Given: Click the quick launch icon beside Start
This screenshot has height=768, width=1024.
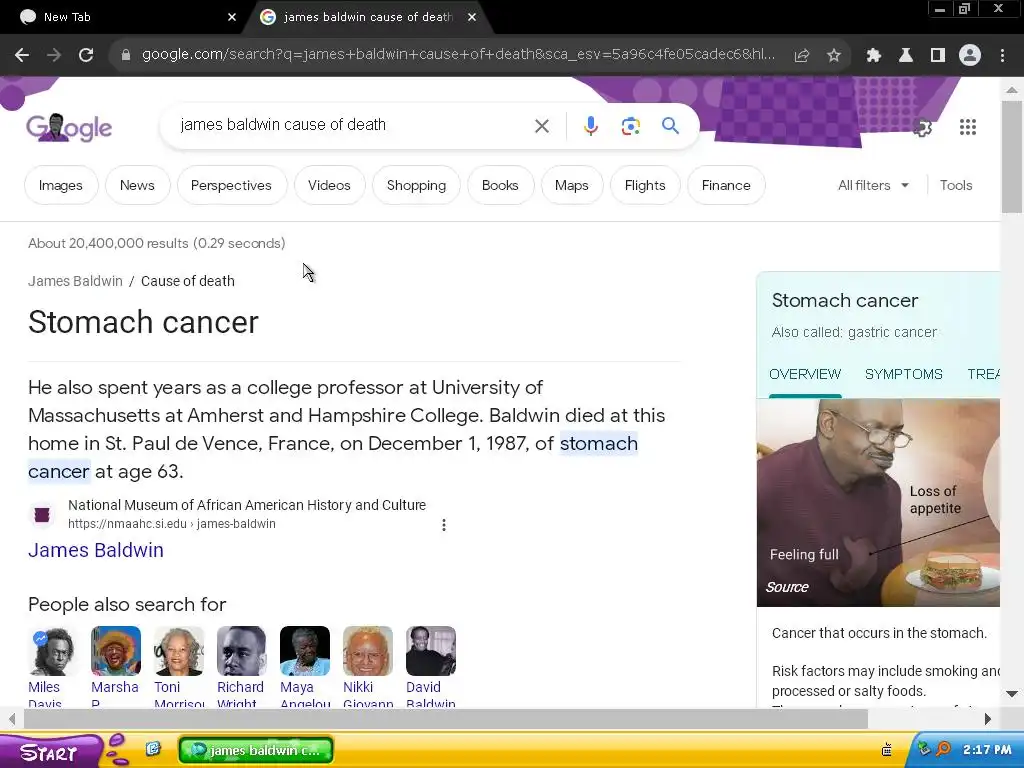Looking at the screenshot, I should tap(153, 749).
